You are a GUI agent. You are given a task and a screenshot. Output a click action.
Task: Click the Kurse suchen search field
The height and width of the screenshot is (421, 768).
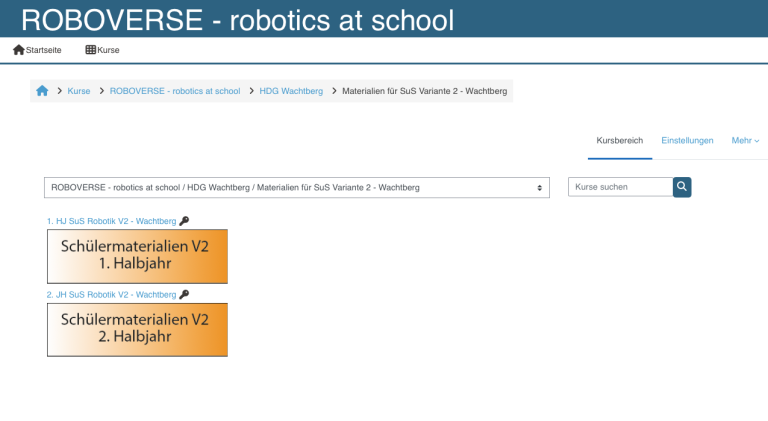click(620, 187)
